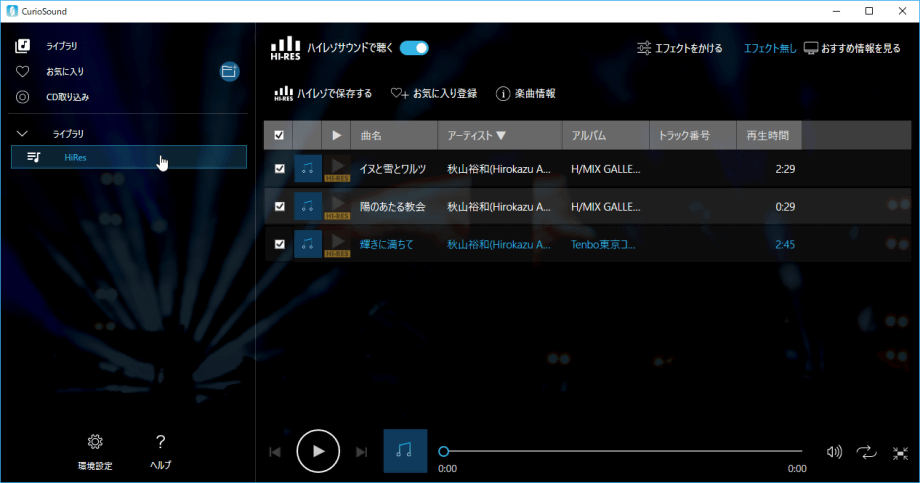Click the large play button
The width and height of the screenshot is (920, 483).
(x=318, y=451)
